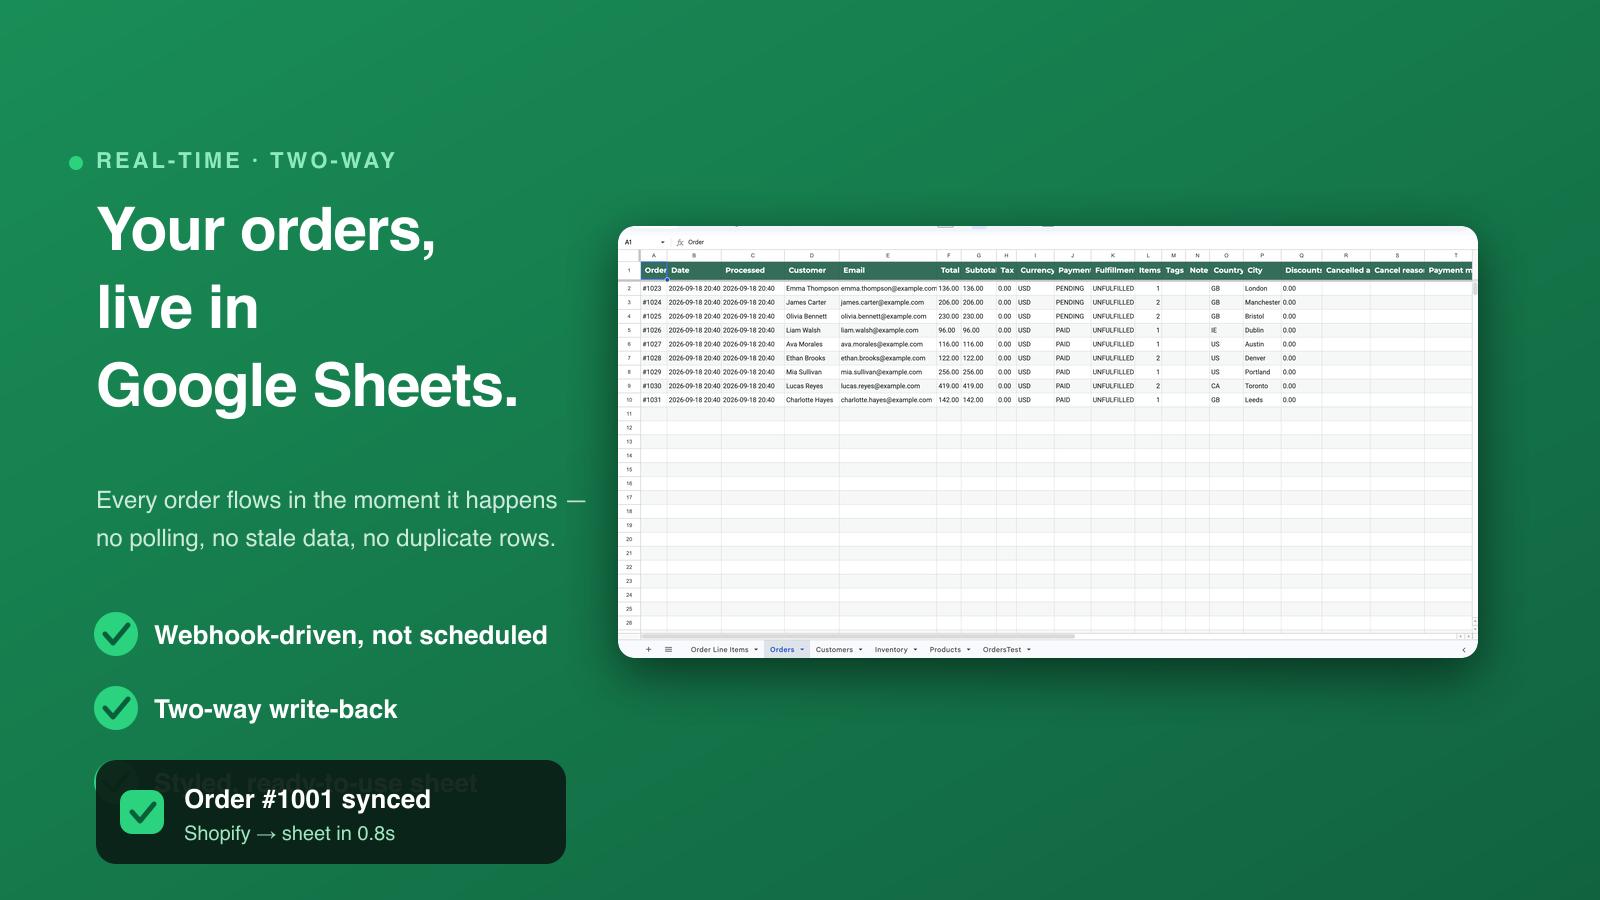Click the vertical scrollbar thumb
This screenshot has height=900, width=1600.
pos(1474,288)
